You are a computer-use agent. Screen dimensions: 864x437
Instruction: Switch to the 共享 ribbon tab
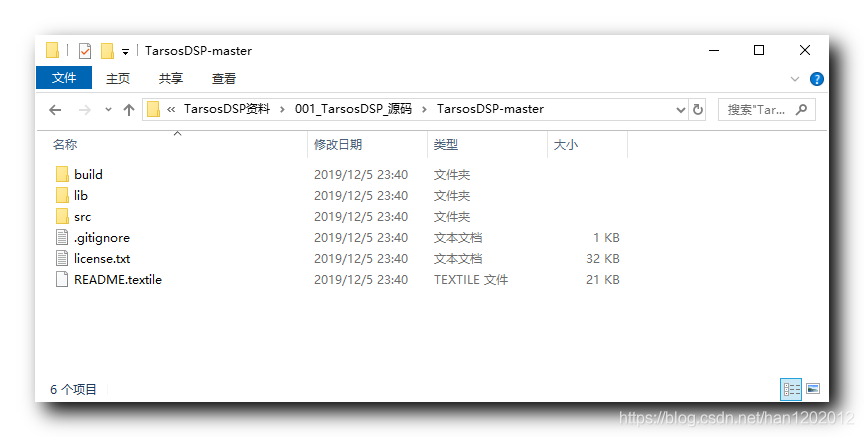pyautogui.click(x=171, y=79)
